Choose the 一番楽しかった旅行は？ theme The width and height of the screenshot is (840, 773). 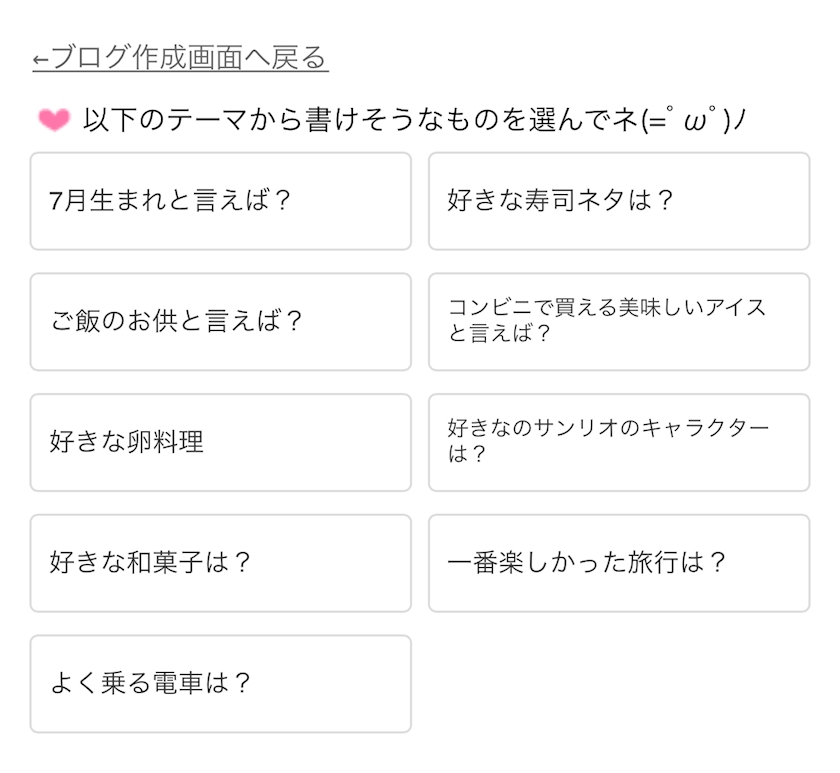618,563
